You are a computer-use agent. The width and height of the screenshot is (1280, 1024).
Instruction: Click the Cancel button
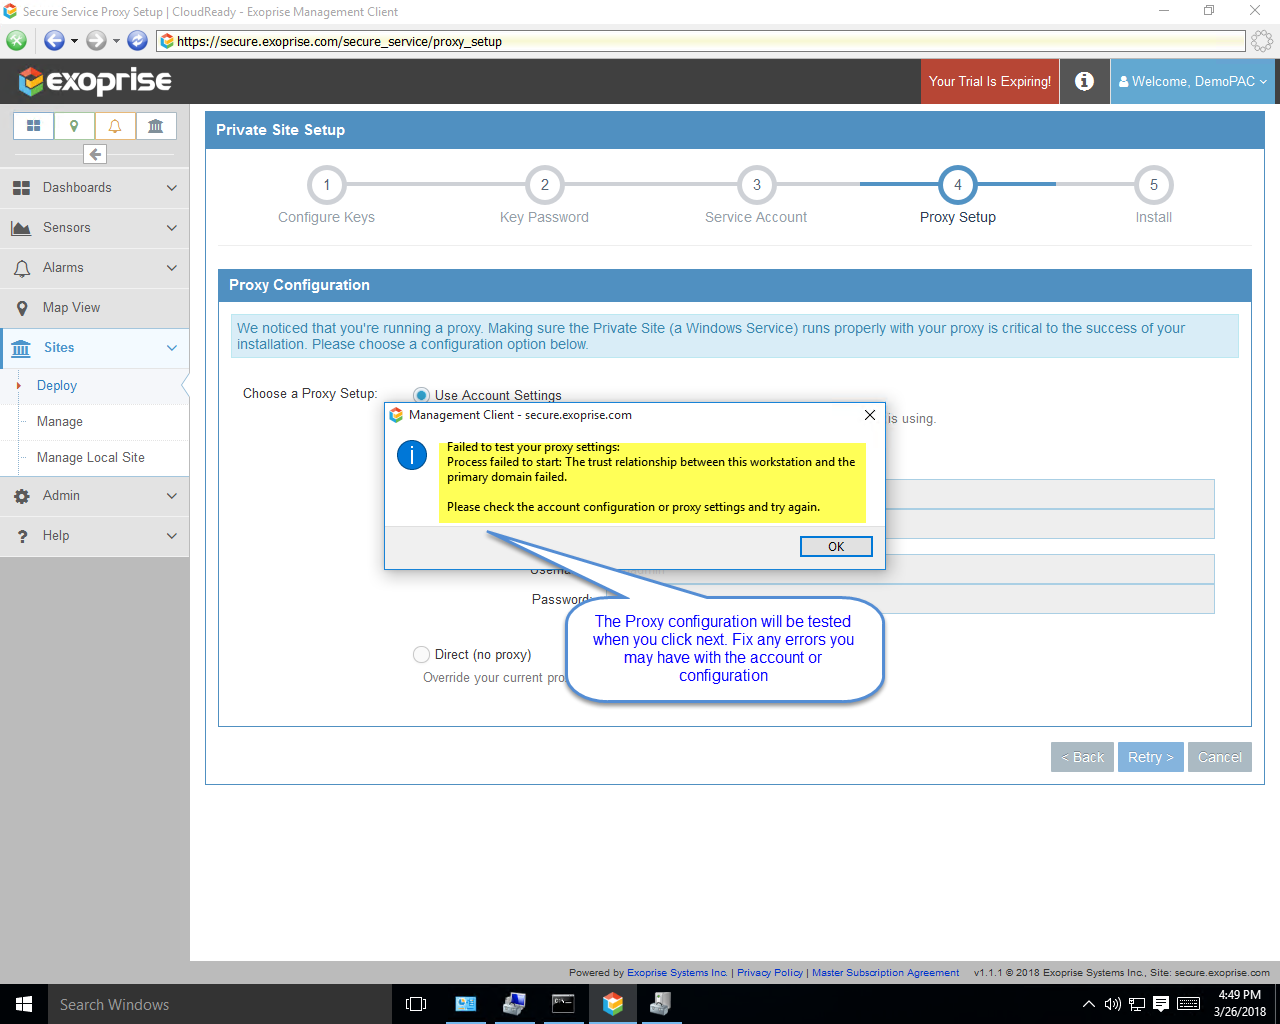(x=1220, y=757)
